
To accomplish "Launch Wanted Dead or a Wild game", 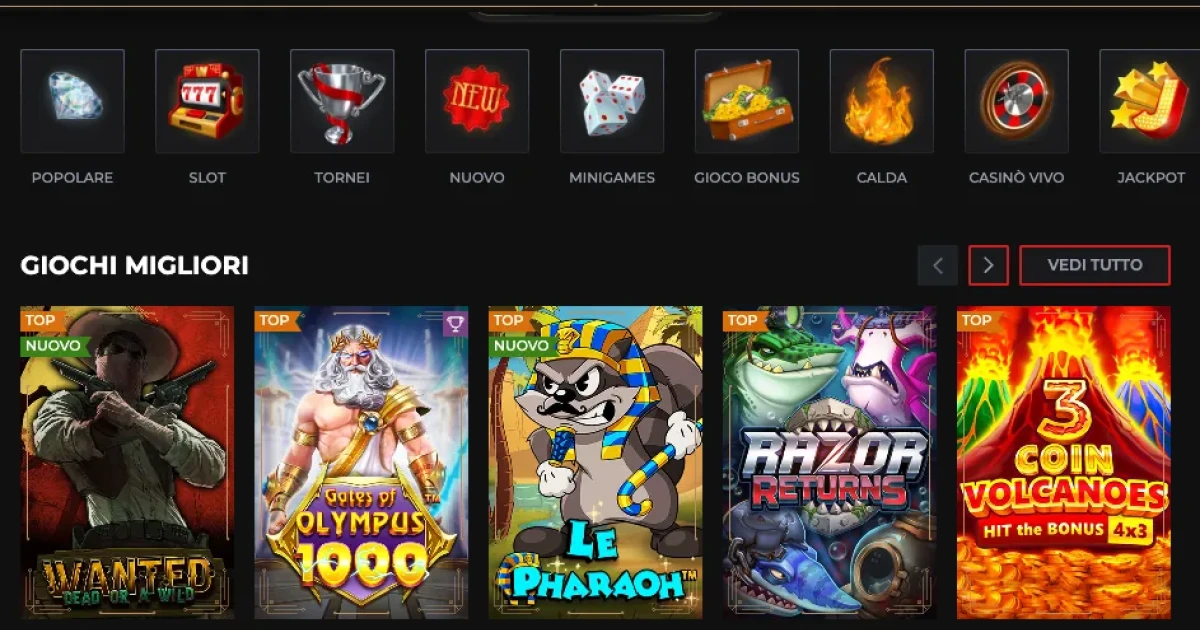I will pos(127,463).
